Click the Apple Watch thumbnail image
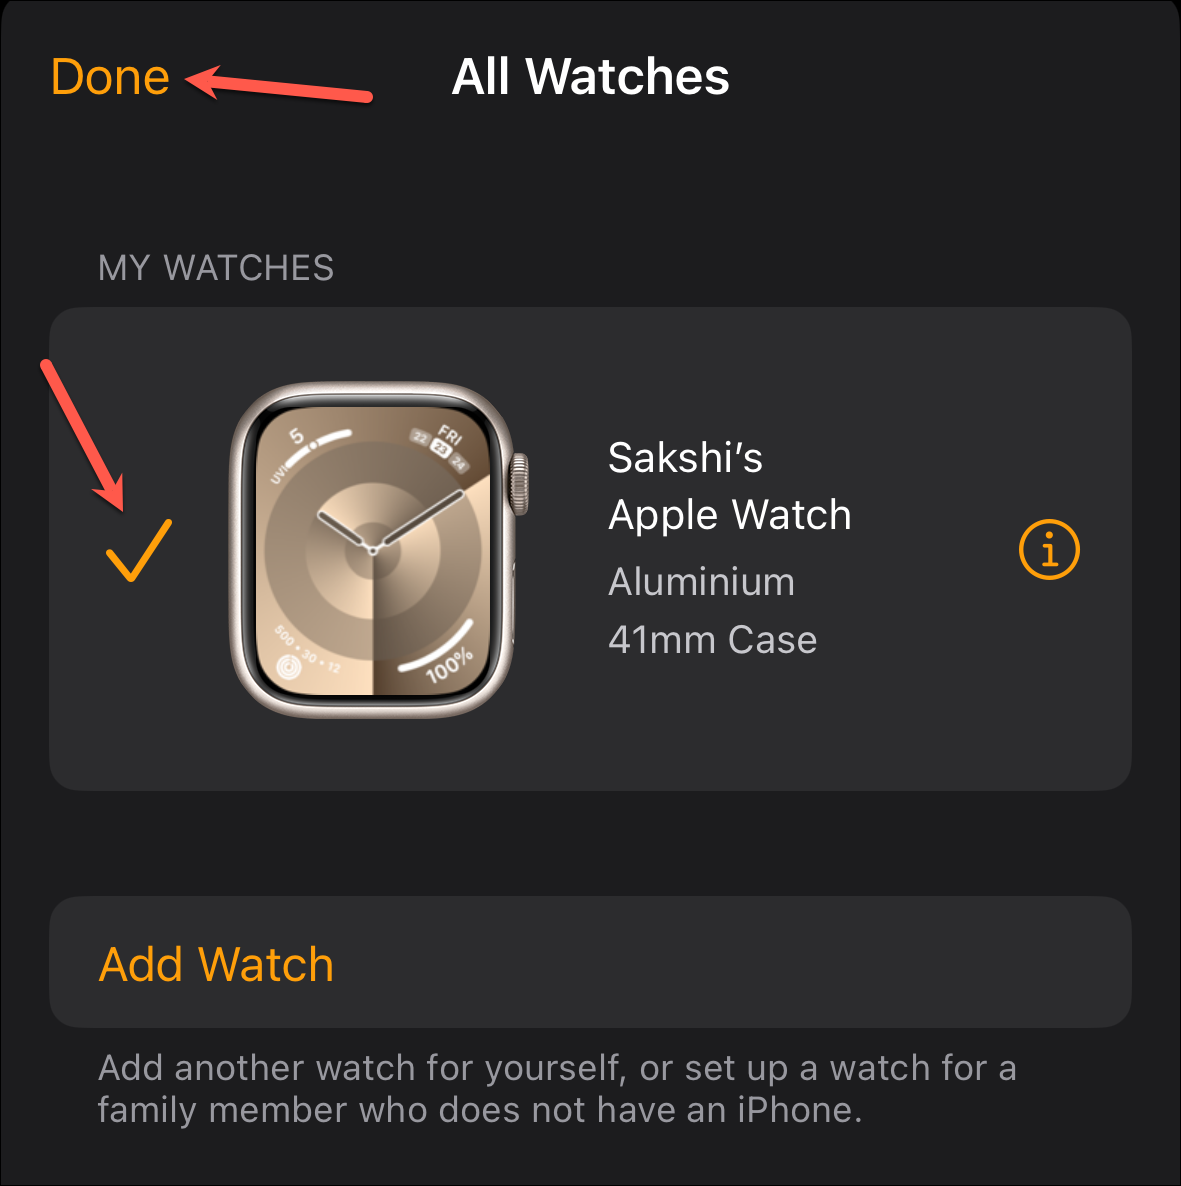The image size is (1181, 1186). pos(378,550)
